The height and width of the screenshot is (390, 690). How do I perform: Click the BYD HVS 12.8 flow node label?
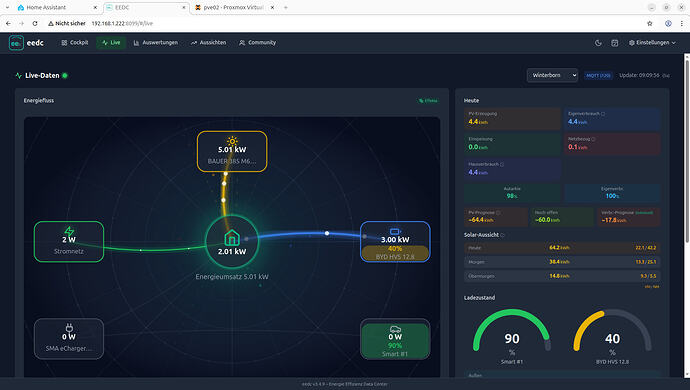[395, 257]
